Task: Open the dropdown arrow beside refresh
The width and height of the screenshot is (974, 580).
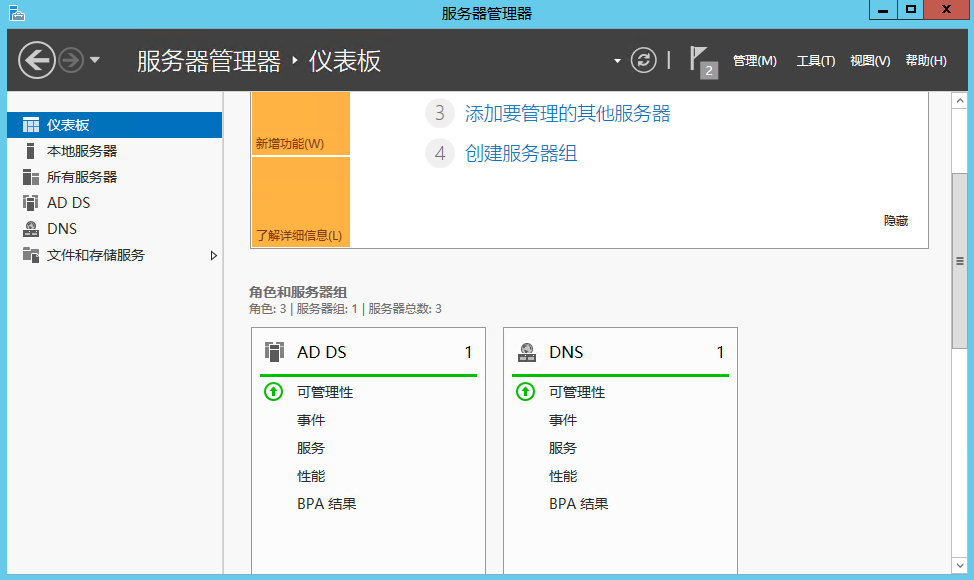Action: (x=617, y=61)
